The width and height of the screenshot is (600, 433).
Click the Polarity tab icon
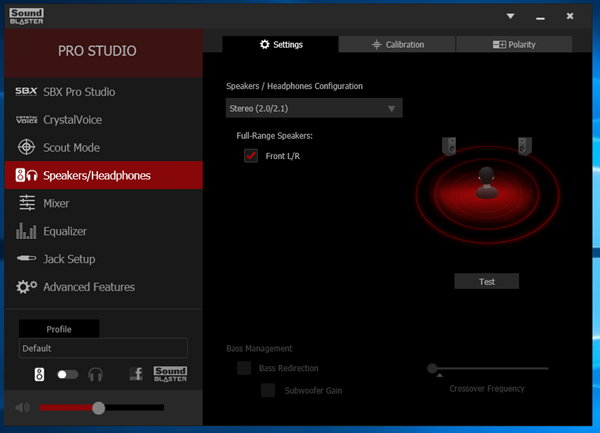[x=499, y=45]
